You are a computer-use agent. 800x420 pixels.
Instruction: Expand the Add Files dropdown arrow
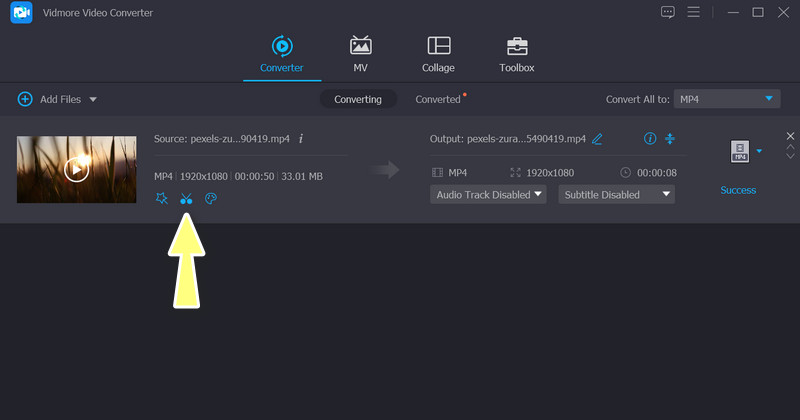93,100
